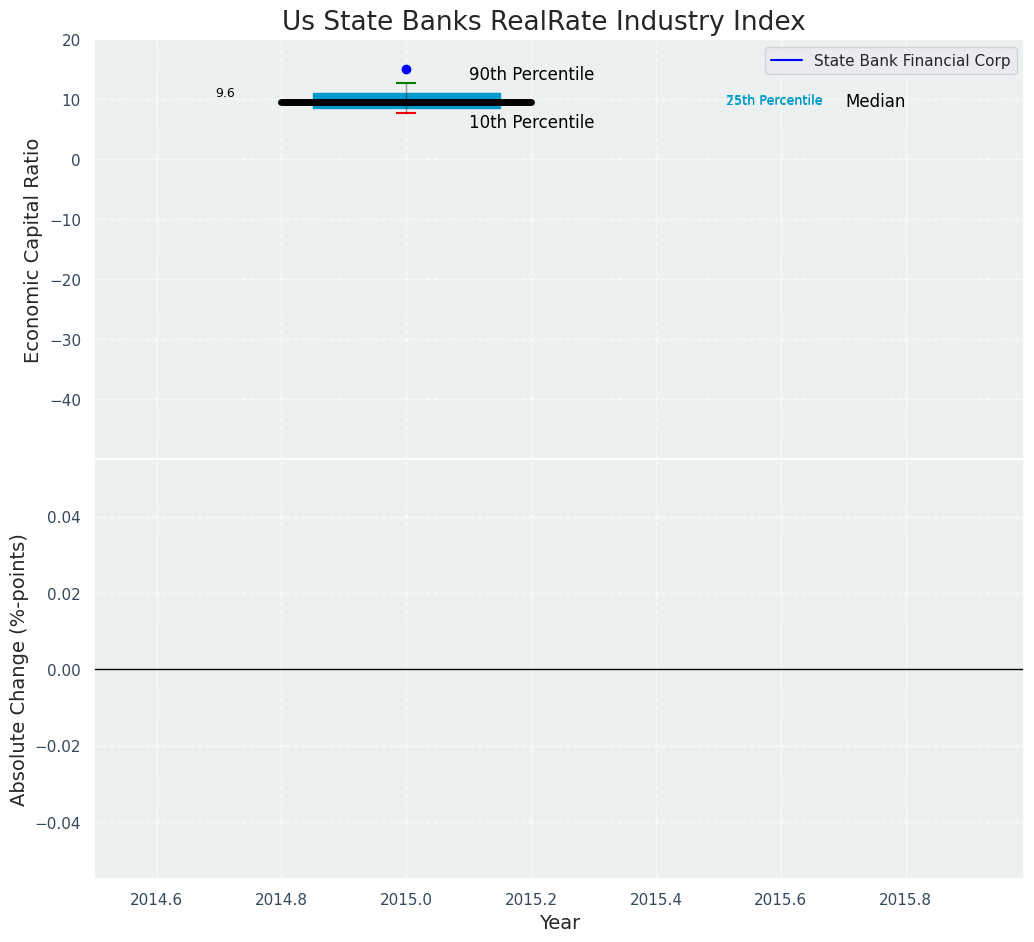Click the 10th Percentile annotation
1034x942 pixels.
click(531, 123)
